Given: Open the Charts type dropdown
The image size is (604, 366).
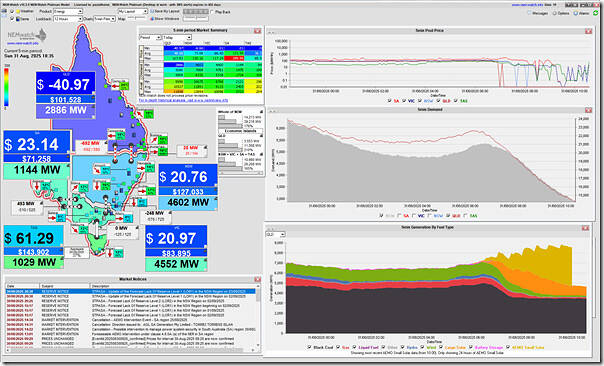Looking at the screenshot, I should 104,19.
